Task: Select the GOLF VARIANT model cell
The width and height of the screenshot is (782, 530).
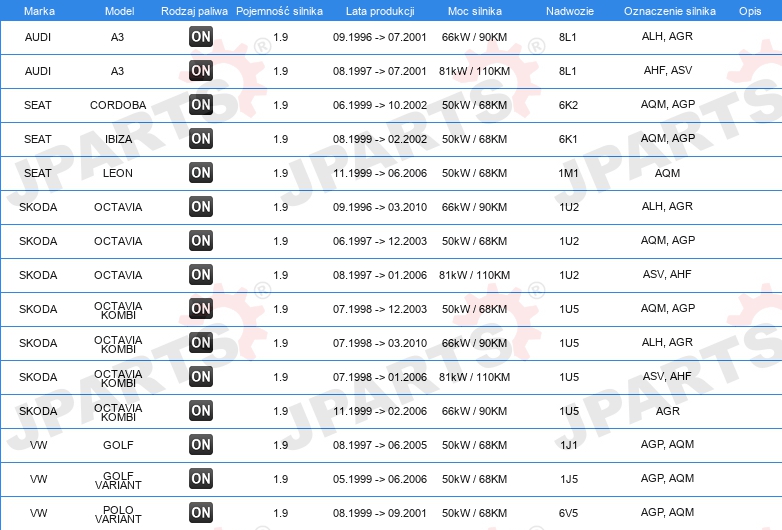Action: point(118,481)
